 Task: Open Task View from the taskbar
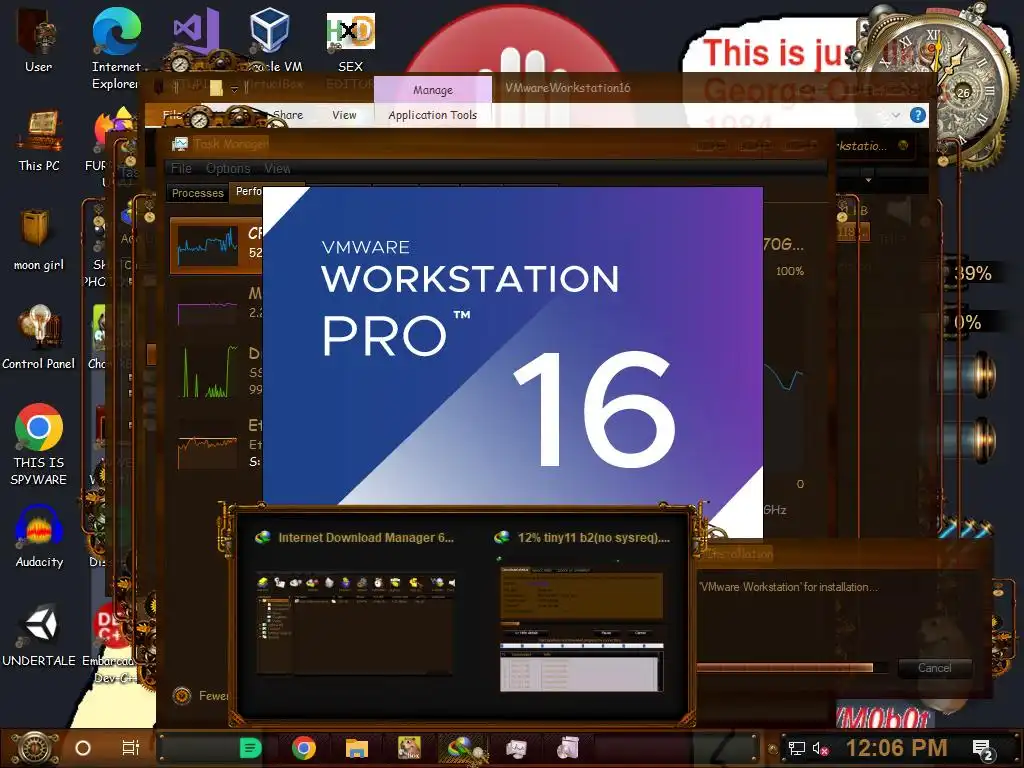(131, 748)
